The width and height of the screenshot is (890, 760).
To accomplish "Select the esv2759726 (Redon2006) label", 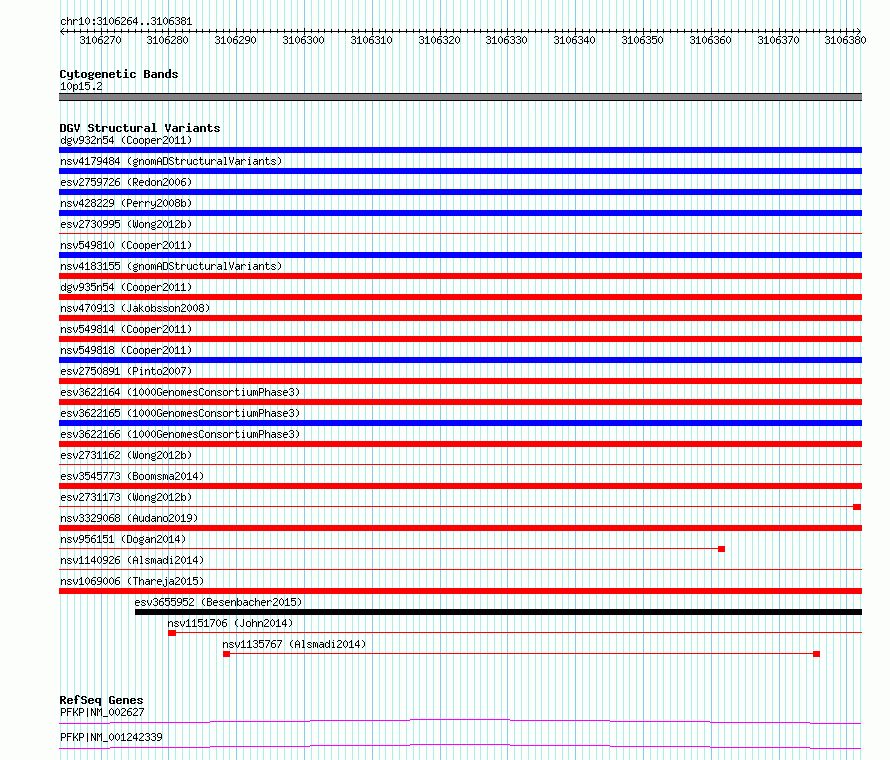I will point(126,182).
